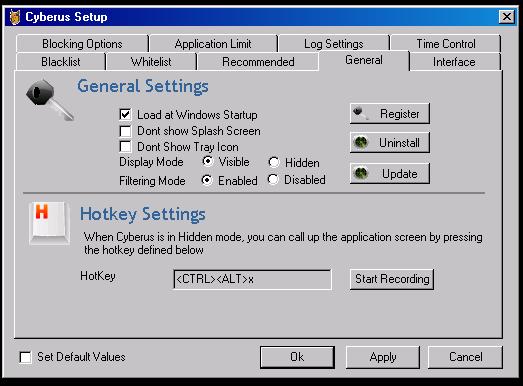Select Hidden display mode radio button
523x386 pixels.
pos(274,162)
